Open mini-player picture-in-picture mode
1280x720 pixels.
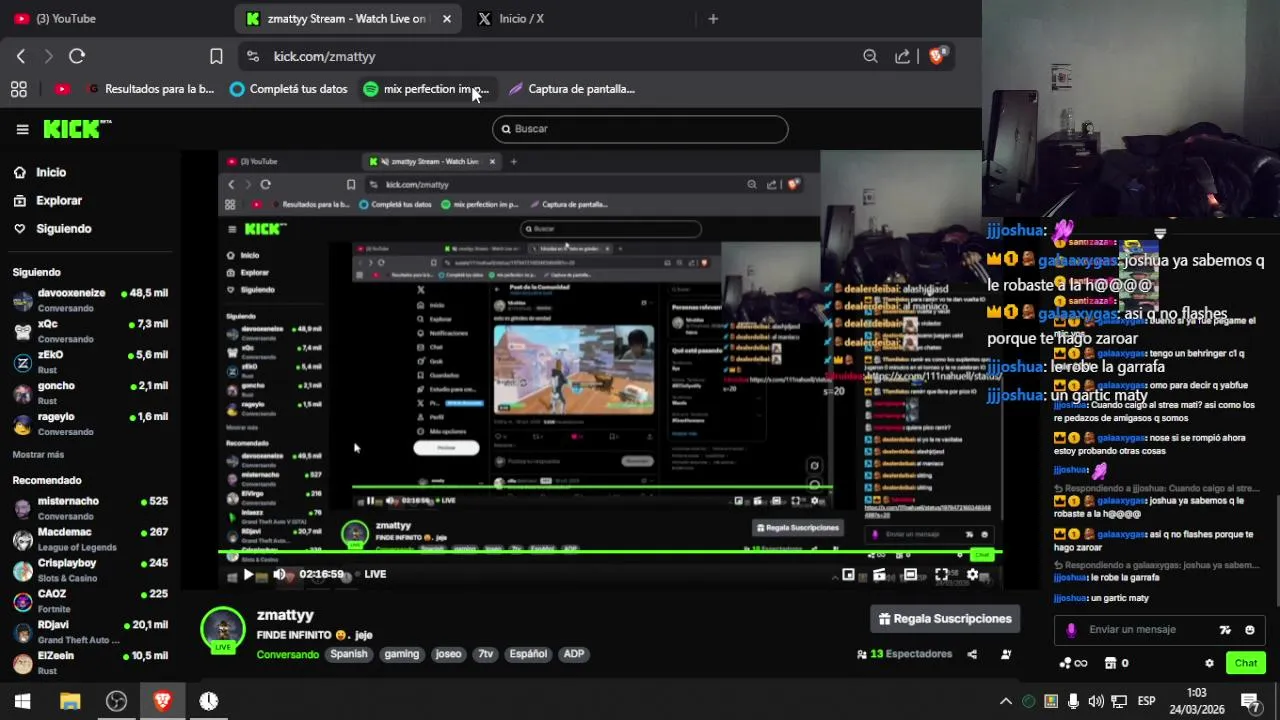(848, 574)
